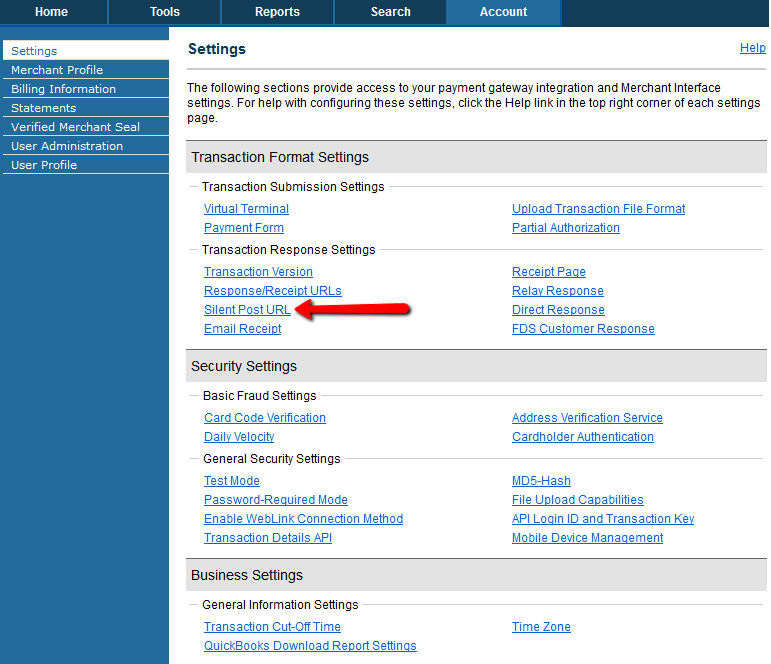The width and height of the screenshot is (771, 664).
Task: Click the Help link
Action: pyautogui.click(x=752, y=48)
